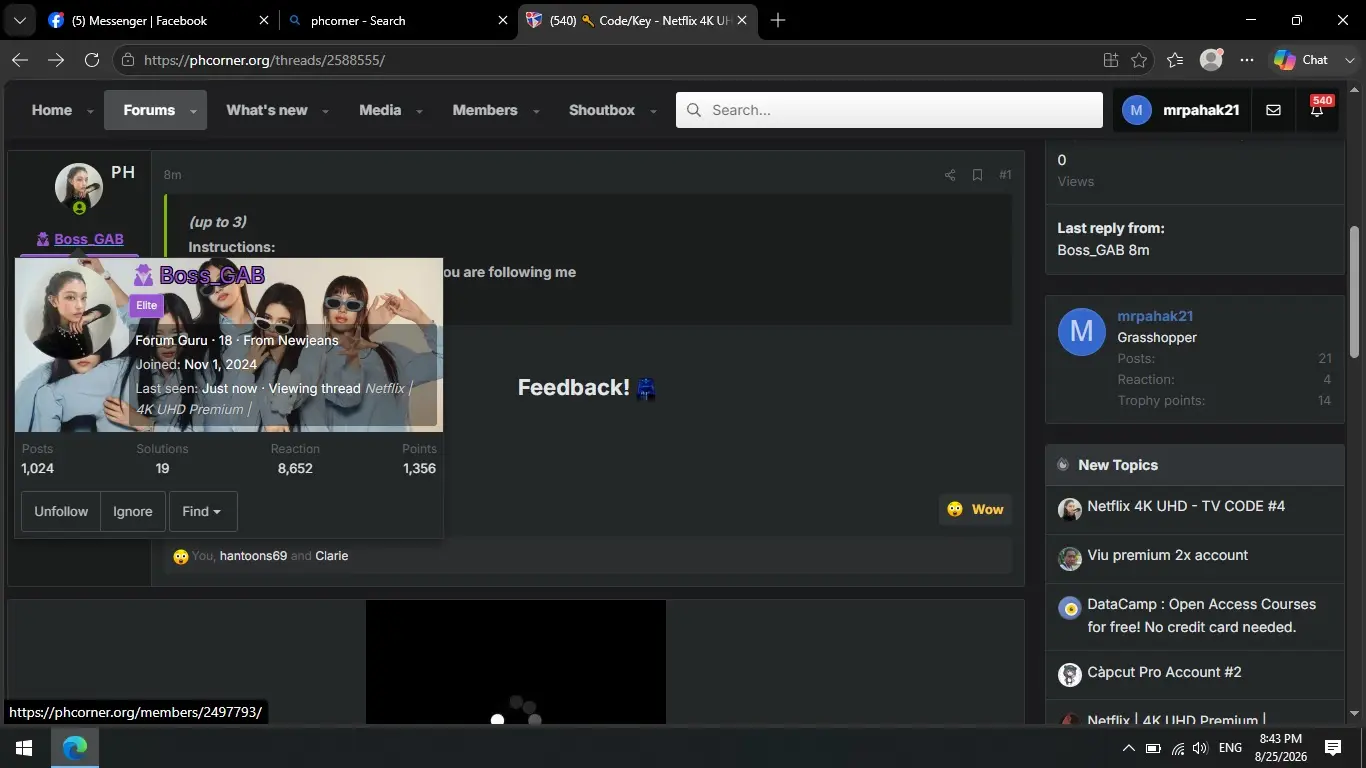Screen dimensions: 1366x768
Task: Open Boss_GAB name in profile card
Action: 211,275
